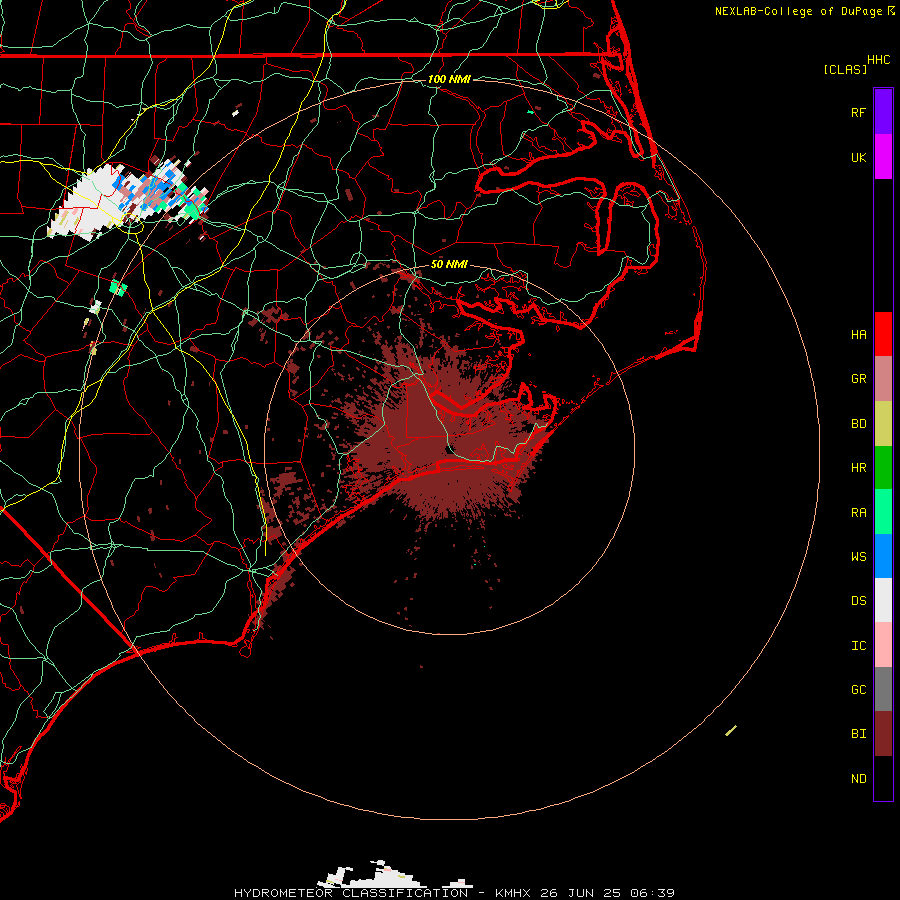Click the '100 NMI' range ring label
Screen dimensions: 900x900
coord(449,79)
